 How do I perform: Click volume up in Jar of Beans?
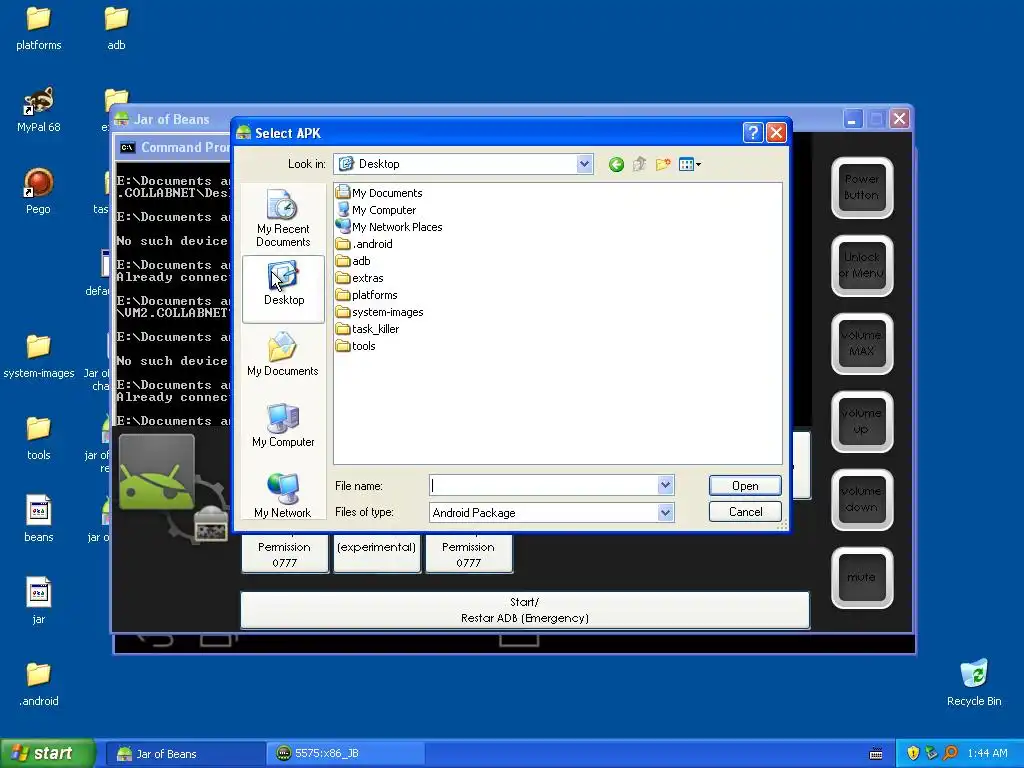862,421
